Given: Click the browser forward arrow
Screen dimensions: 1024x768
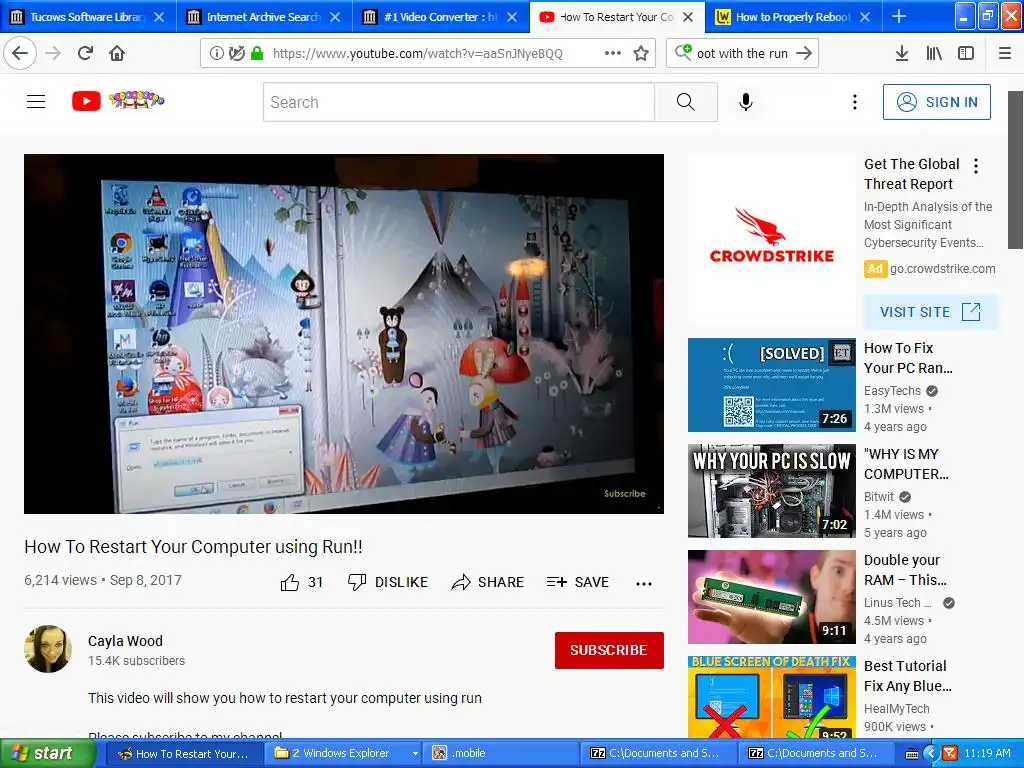Looking at the screenshot, I should click(54, 53).
